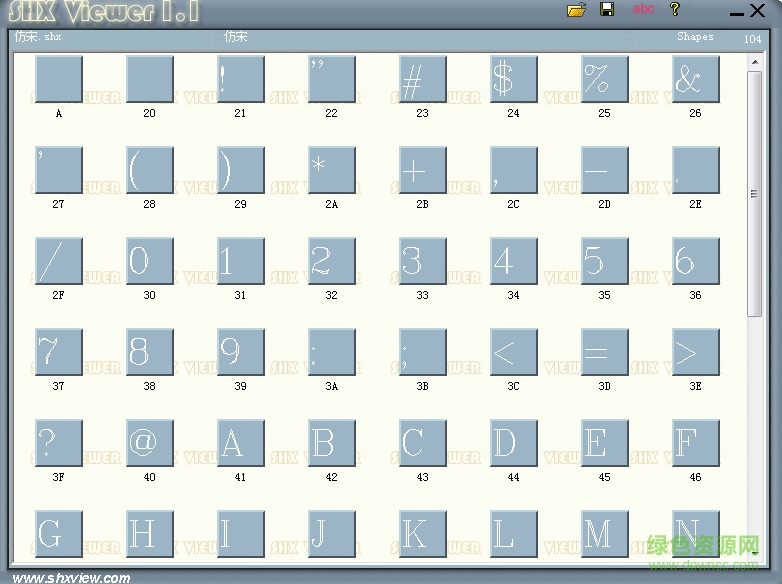
Task: Select the dollar sign glyph tile 24
Action: (x=514, y=79)
